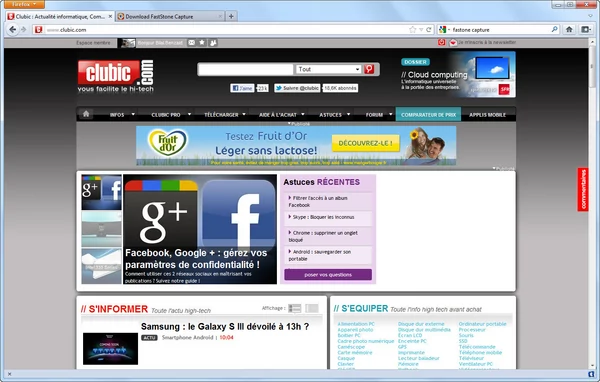
Task: Click the red search button on Clubic
Action: [369, 69]
